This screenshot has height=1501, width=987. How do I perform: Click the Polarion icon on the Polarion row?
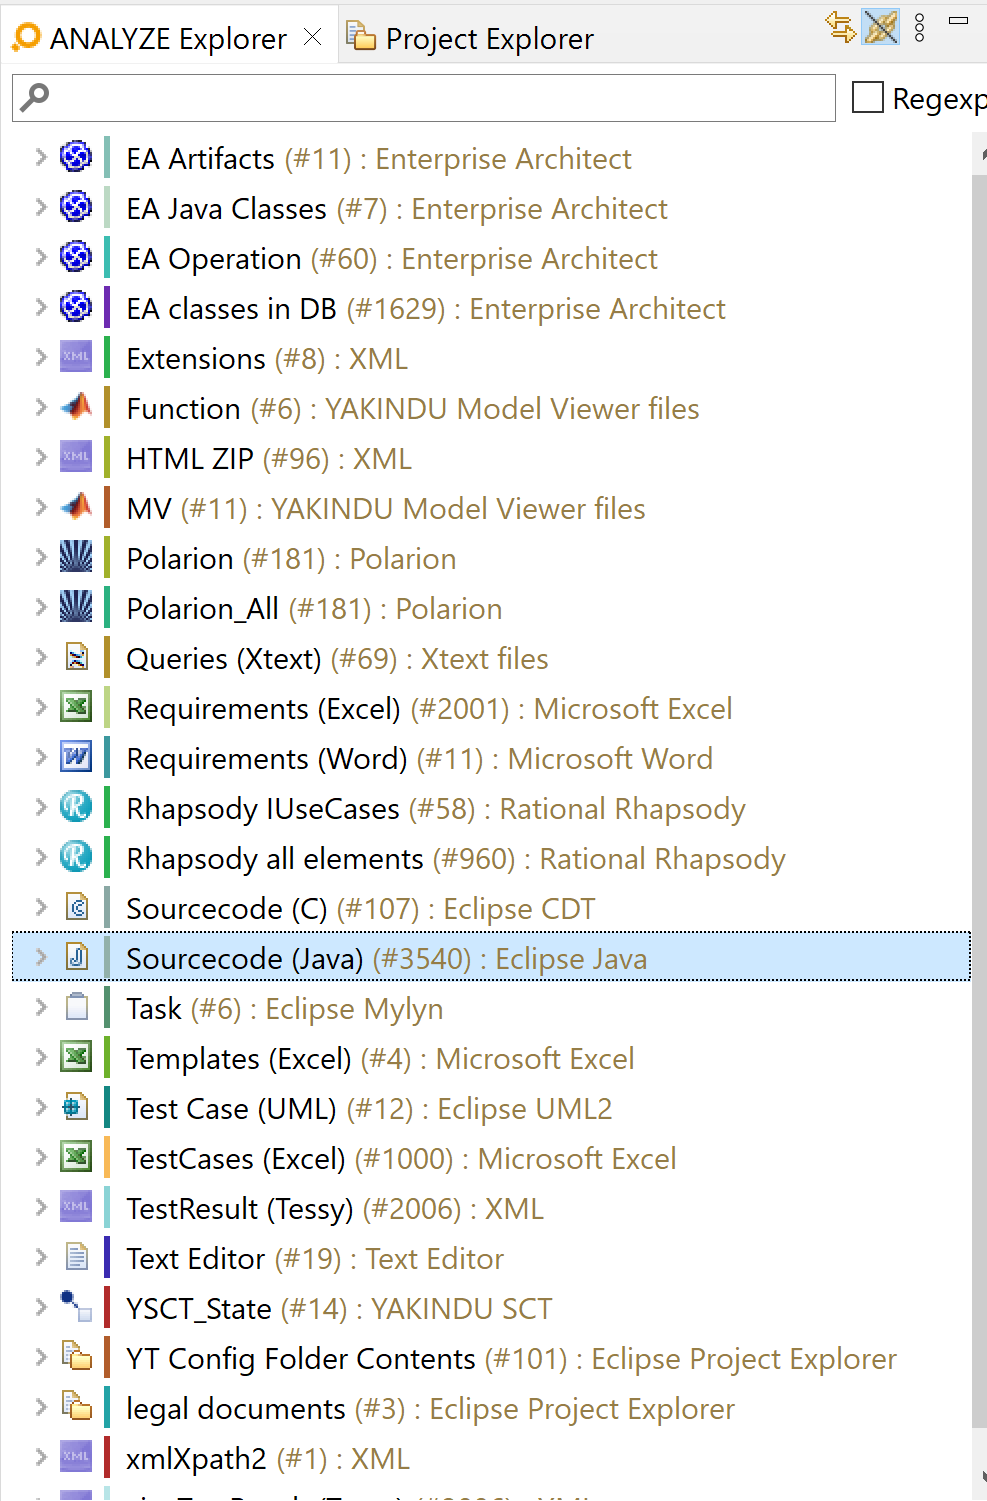[76, 557]
